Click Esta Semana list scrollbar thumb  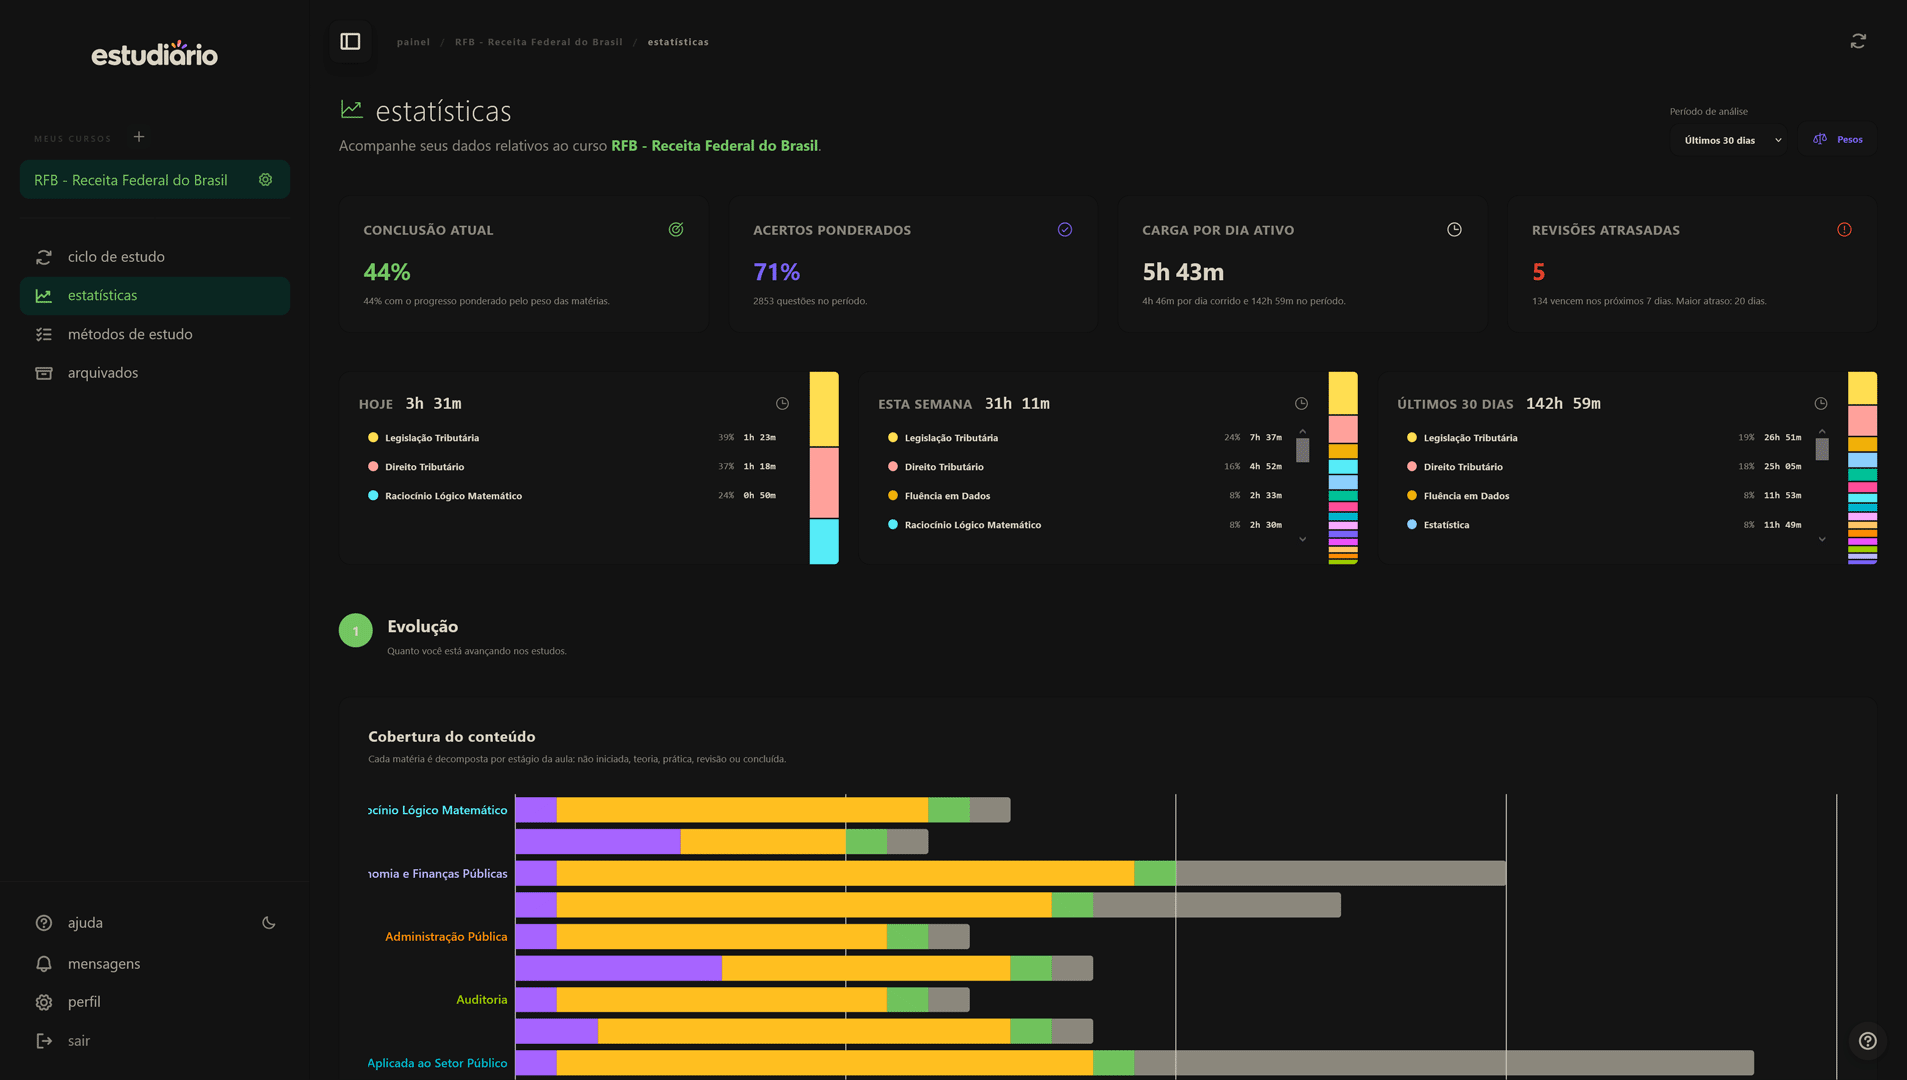coord(1303,451)
